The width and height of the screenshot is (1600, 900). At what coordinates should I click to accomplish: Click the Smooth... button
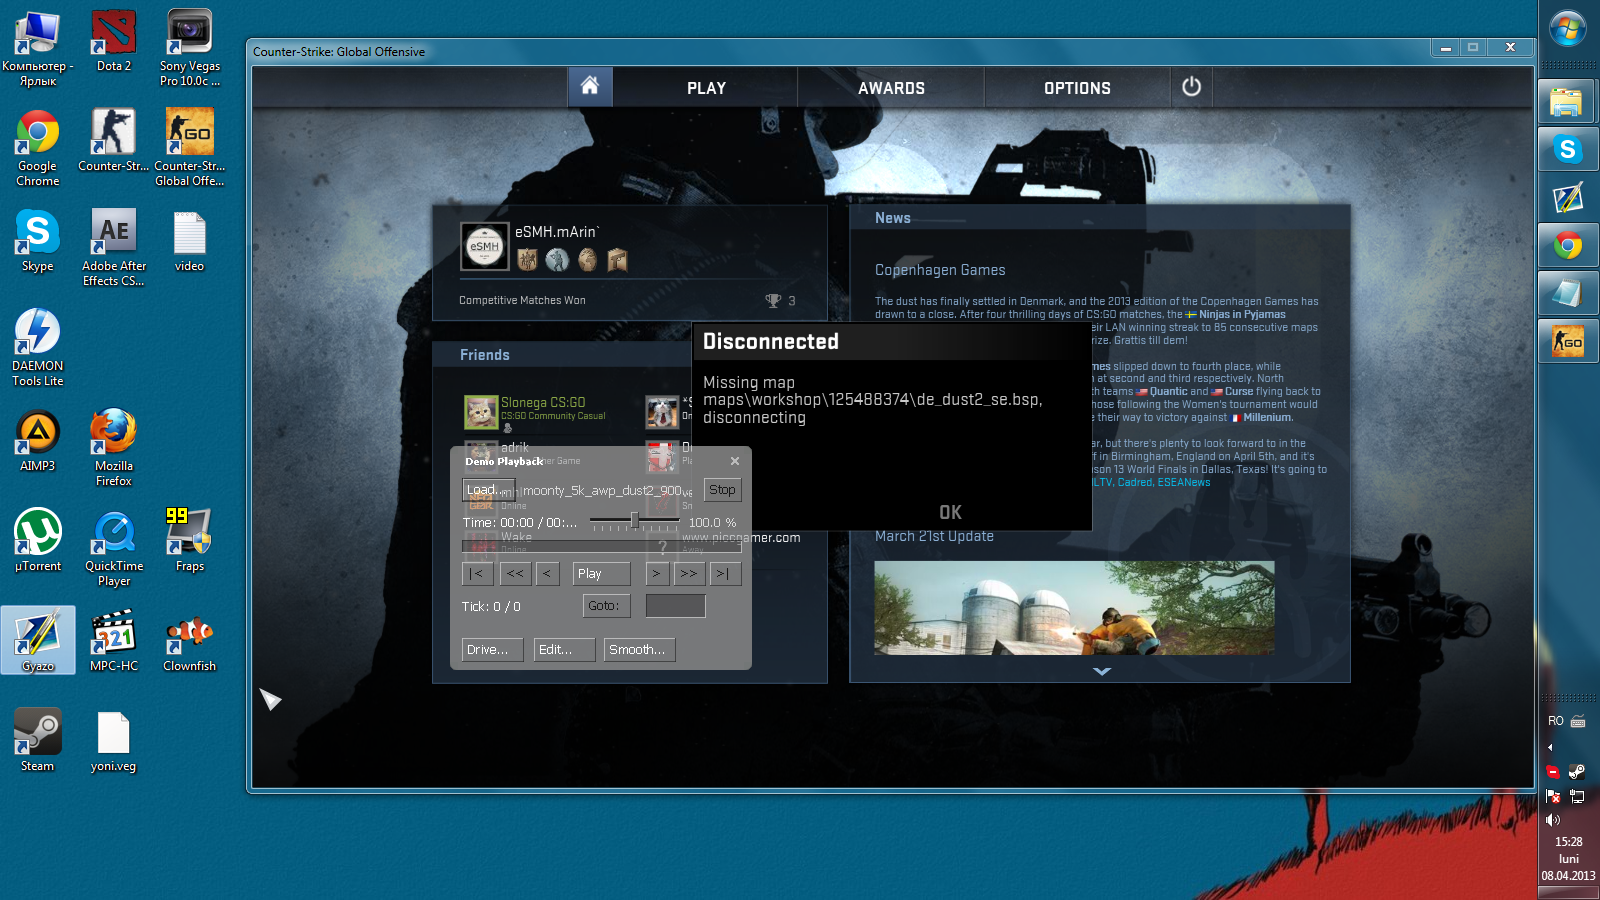click(640, 650)
